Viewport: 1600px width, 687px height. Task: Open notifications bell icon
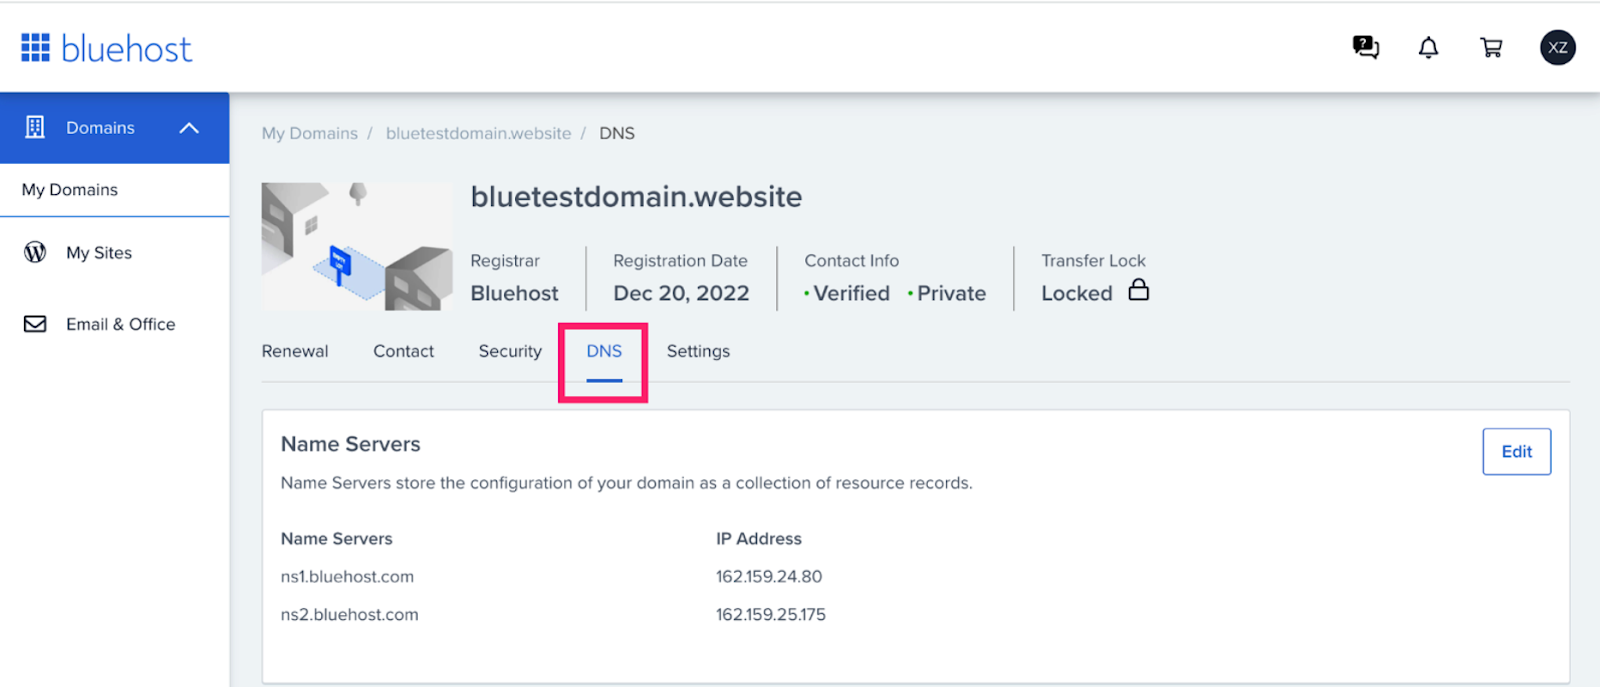point(1428,47)
